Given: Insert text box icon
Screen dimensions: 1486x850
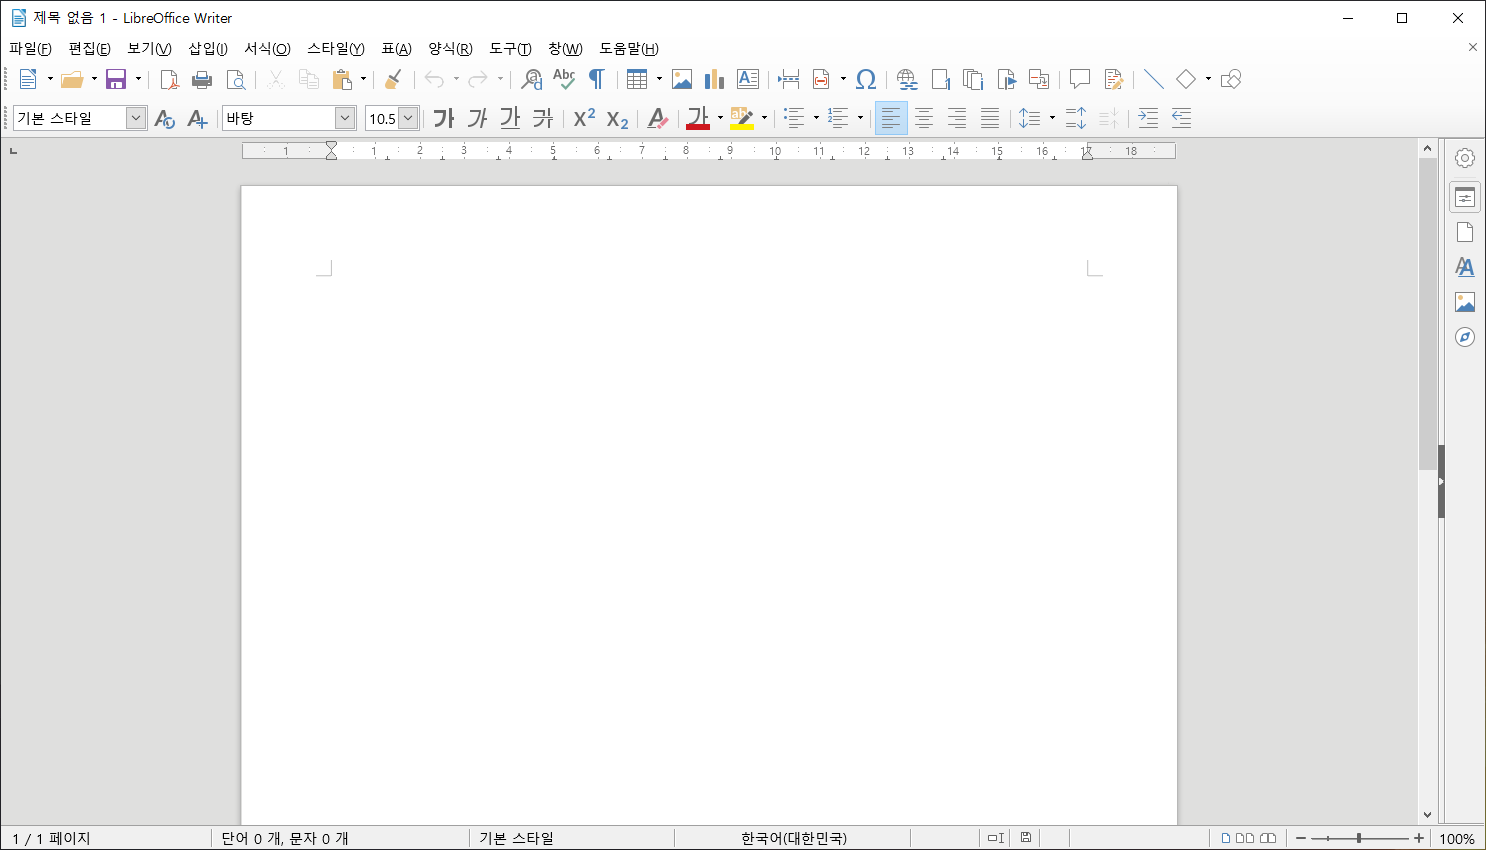Looking at the screenshot, I should (x=747, y=79).
